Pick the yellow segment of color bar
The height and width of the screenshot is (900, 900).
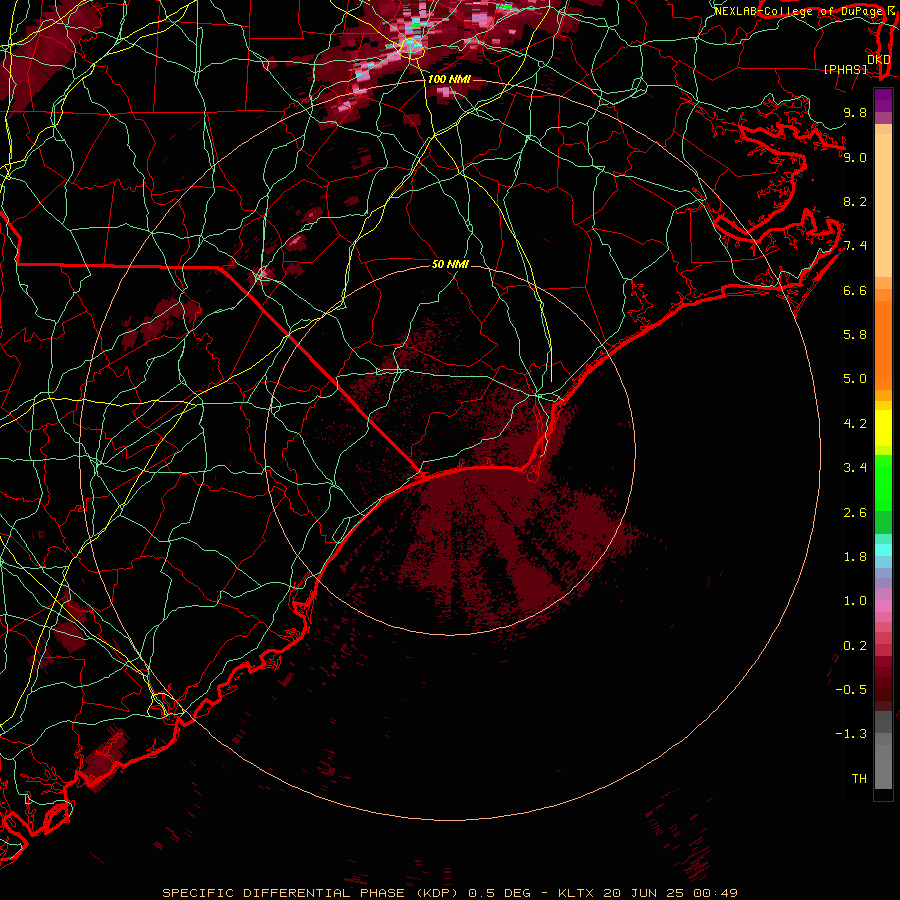883,428
